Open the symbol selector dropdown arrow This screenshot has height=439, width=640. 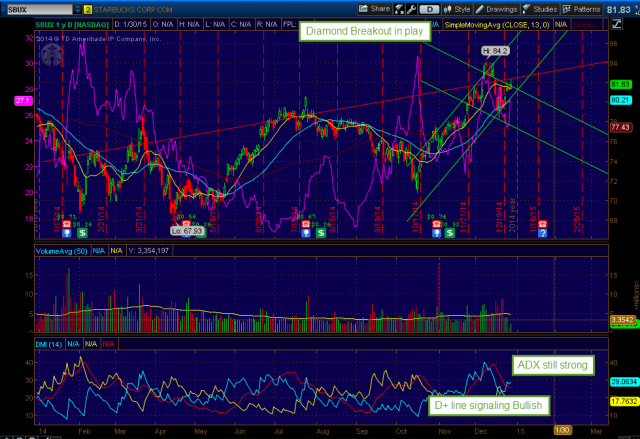(78, 9)
